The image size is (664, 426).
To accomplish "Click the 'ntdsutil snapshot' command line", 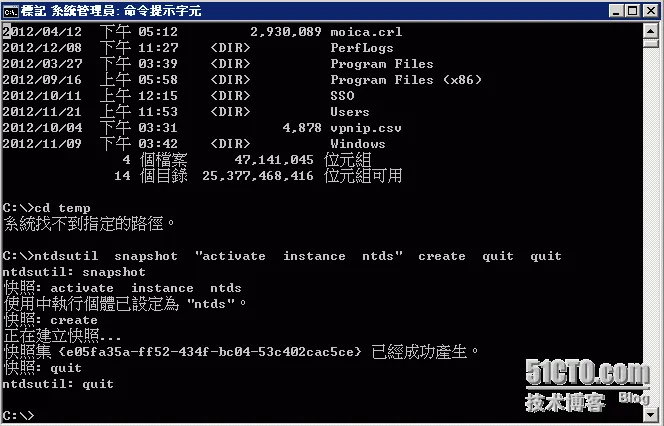I will tap(282, 256).
